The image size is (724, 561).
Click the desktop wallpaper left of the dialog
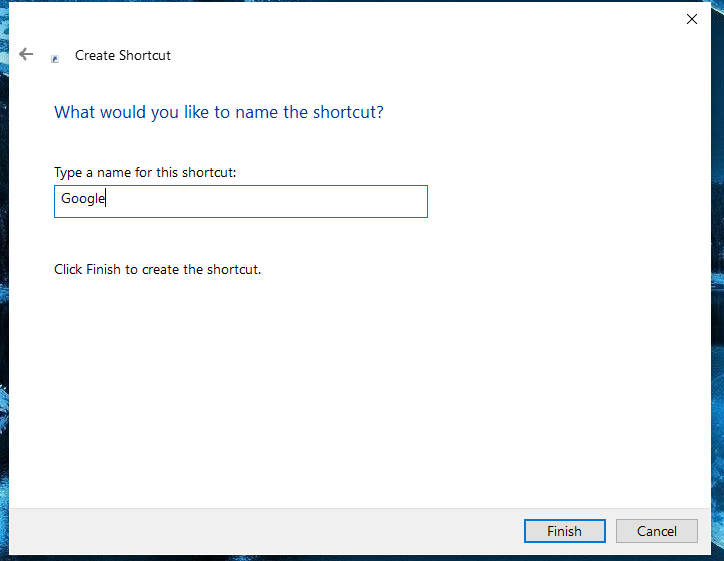[4, 300]
